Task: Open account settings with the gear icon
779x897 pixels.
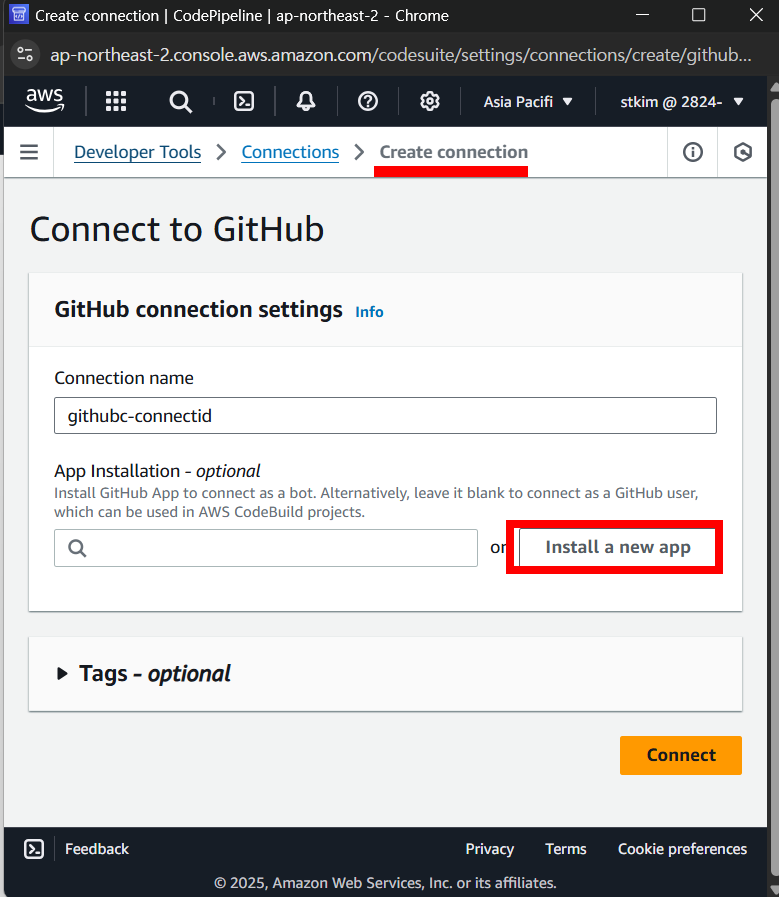Action: click(429, 101)
